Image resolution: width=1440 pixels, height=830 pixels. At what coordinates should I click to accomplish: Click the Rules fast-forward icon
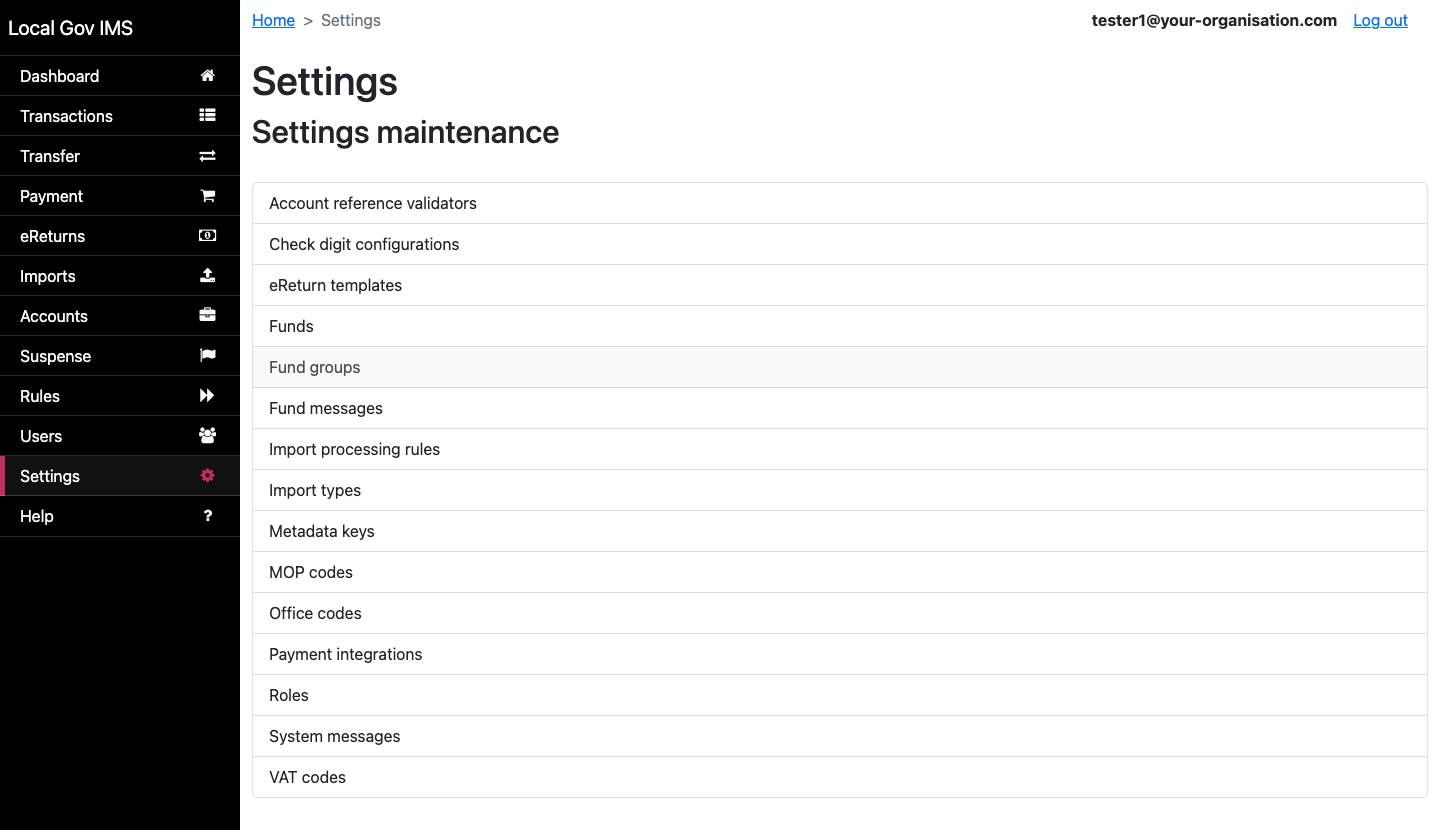207,395
